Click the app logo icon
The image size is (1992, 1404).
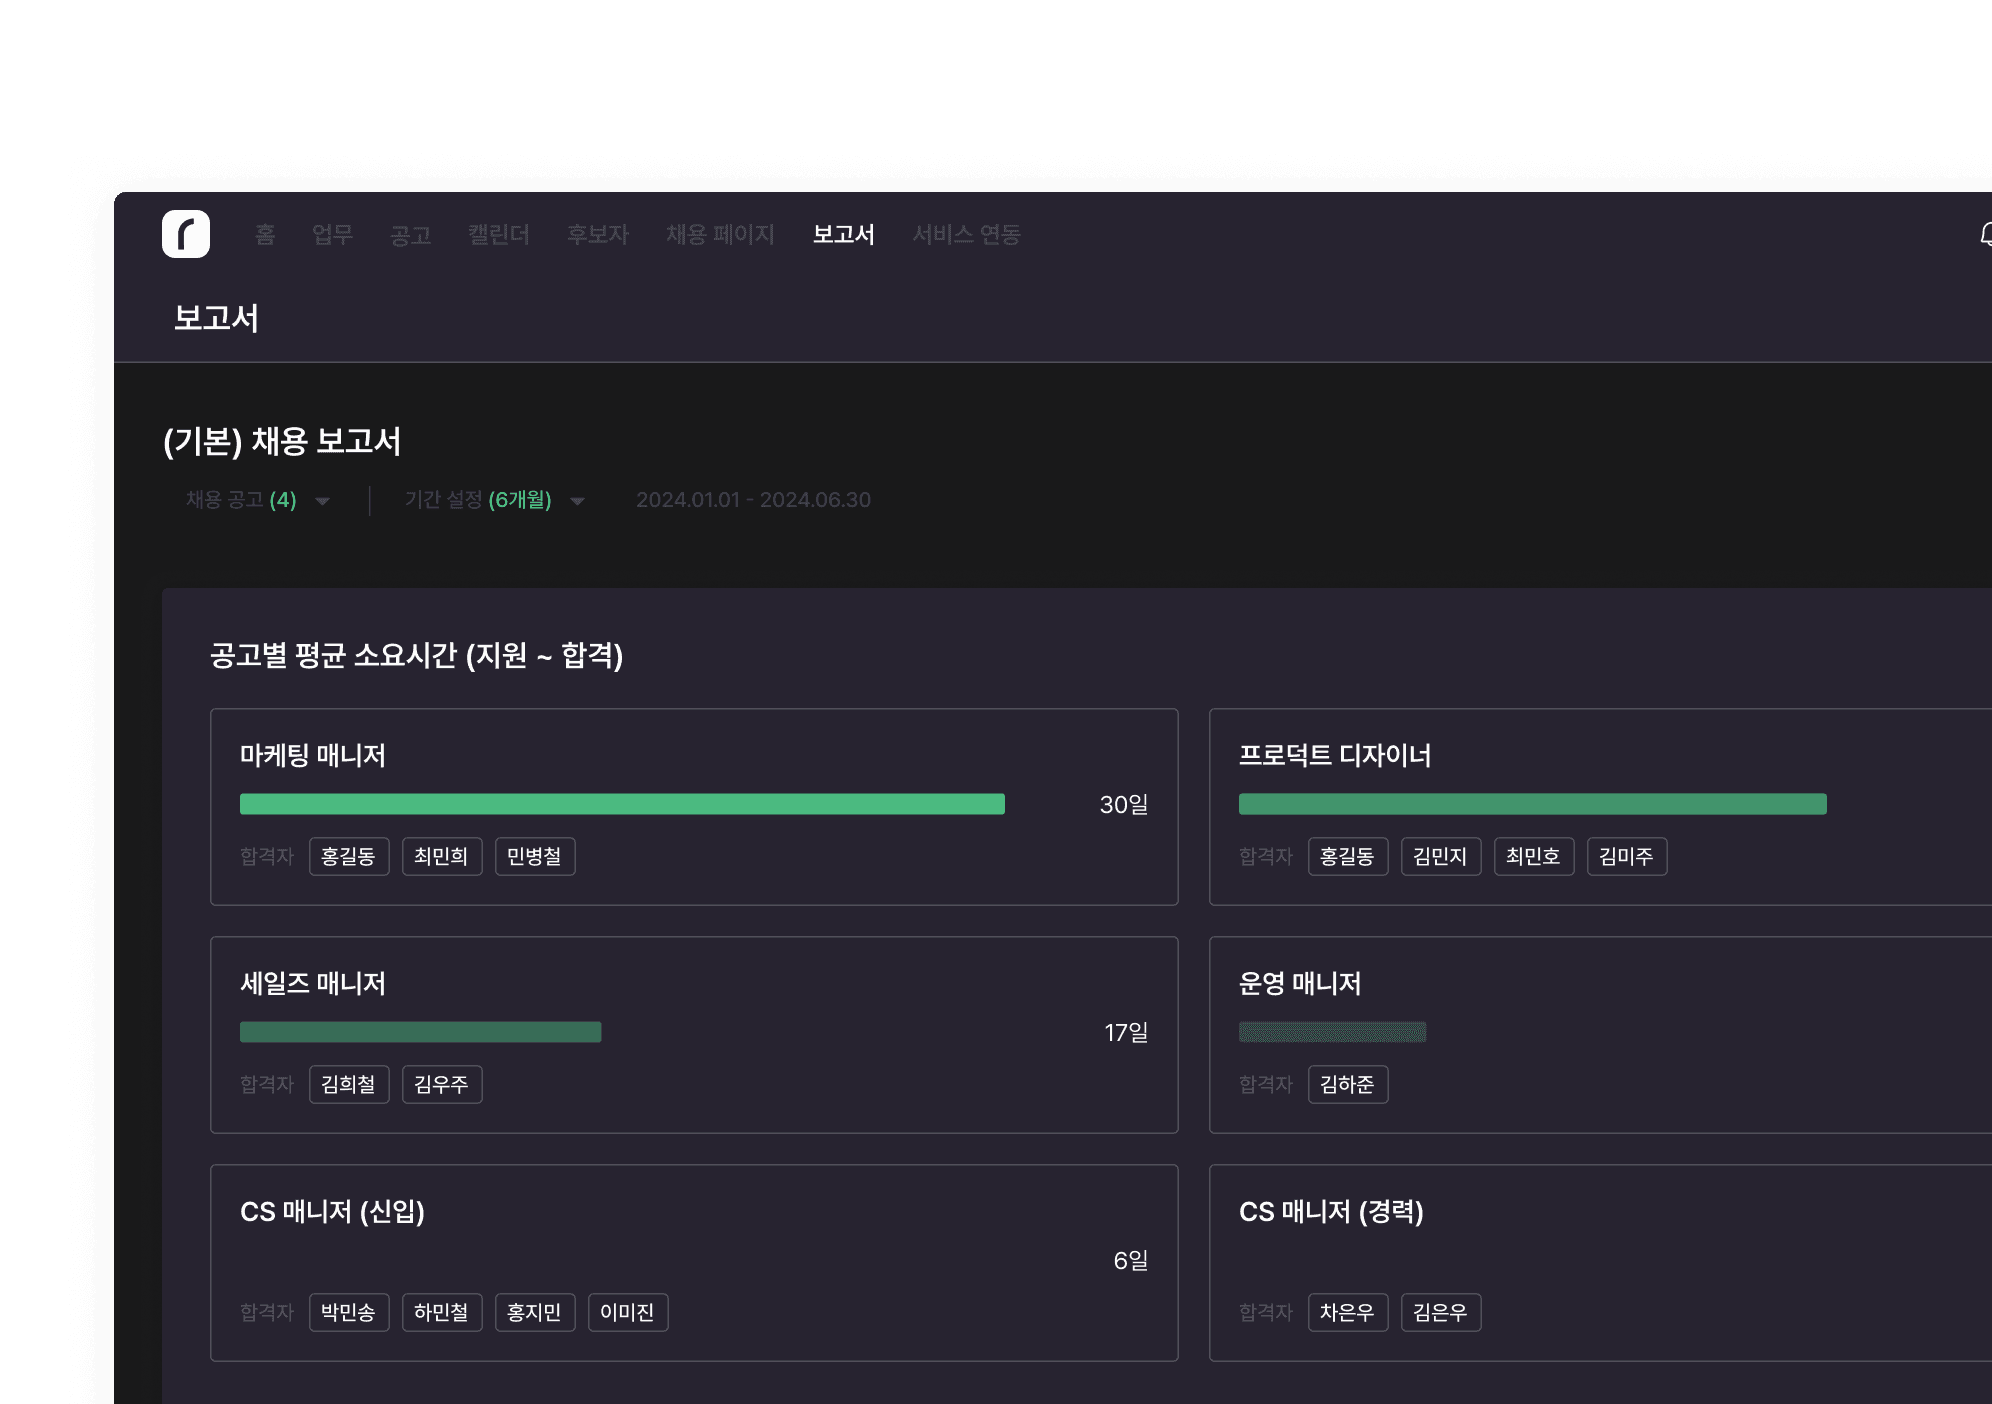186,234
